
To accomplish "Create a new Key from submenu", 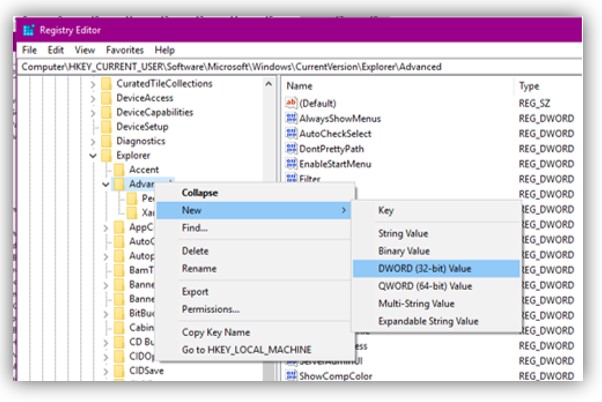I will coord(436,210).
